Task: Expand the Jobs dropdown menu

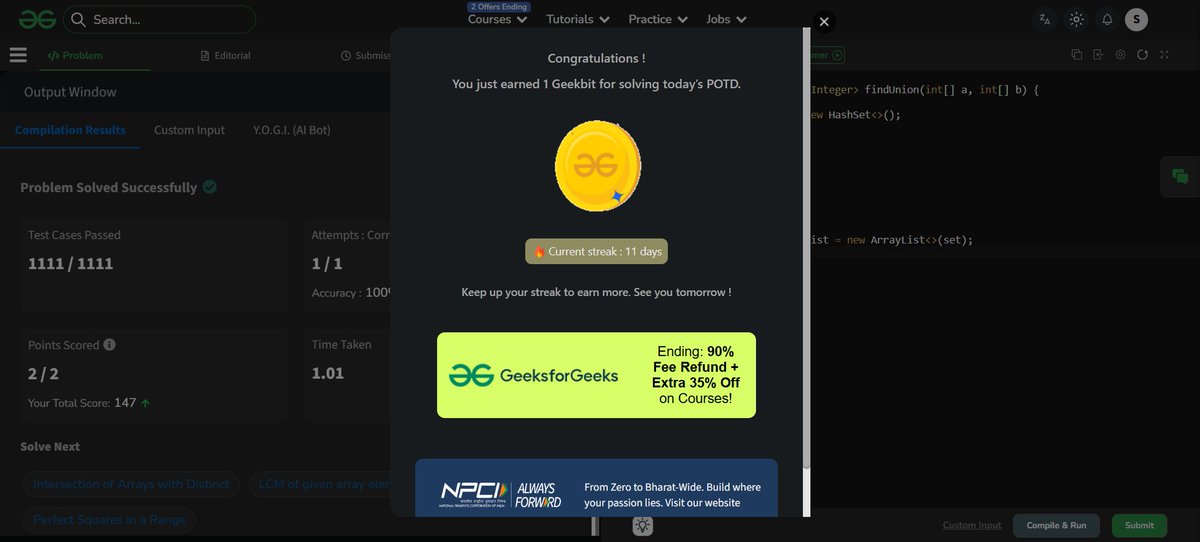Action: (x=725, y=19)
